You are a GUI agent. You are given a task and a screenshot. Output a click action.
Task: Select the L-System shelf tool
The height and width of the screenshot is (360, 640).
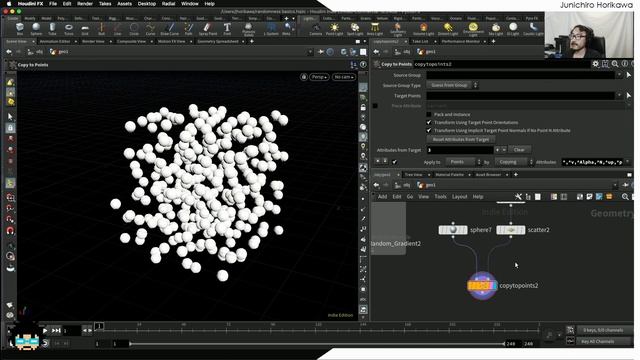[271, 29]
